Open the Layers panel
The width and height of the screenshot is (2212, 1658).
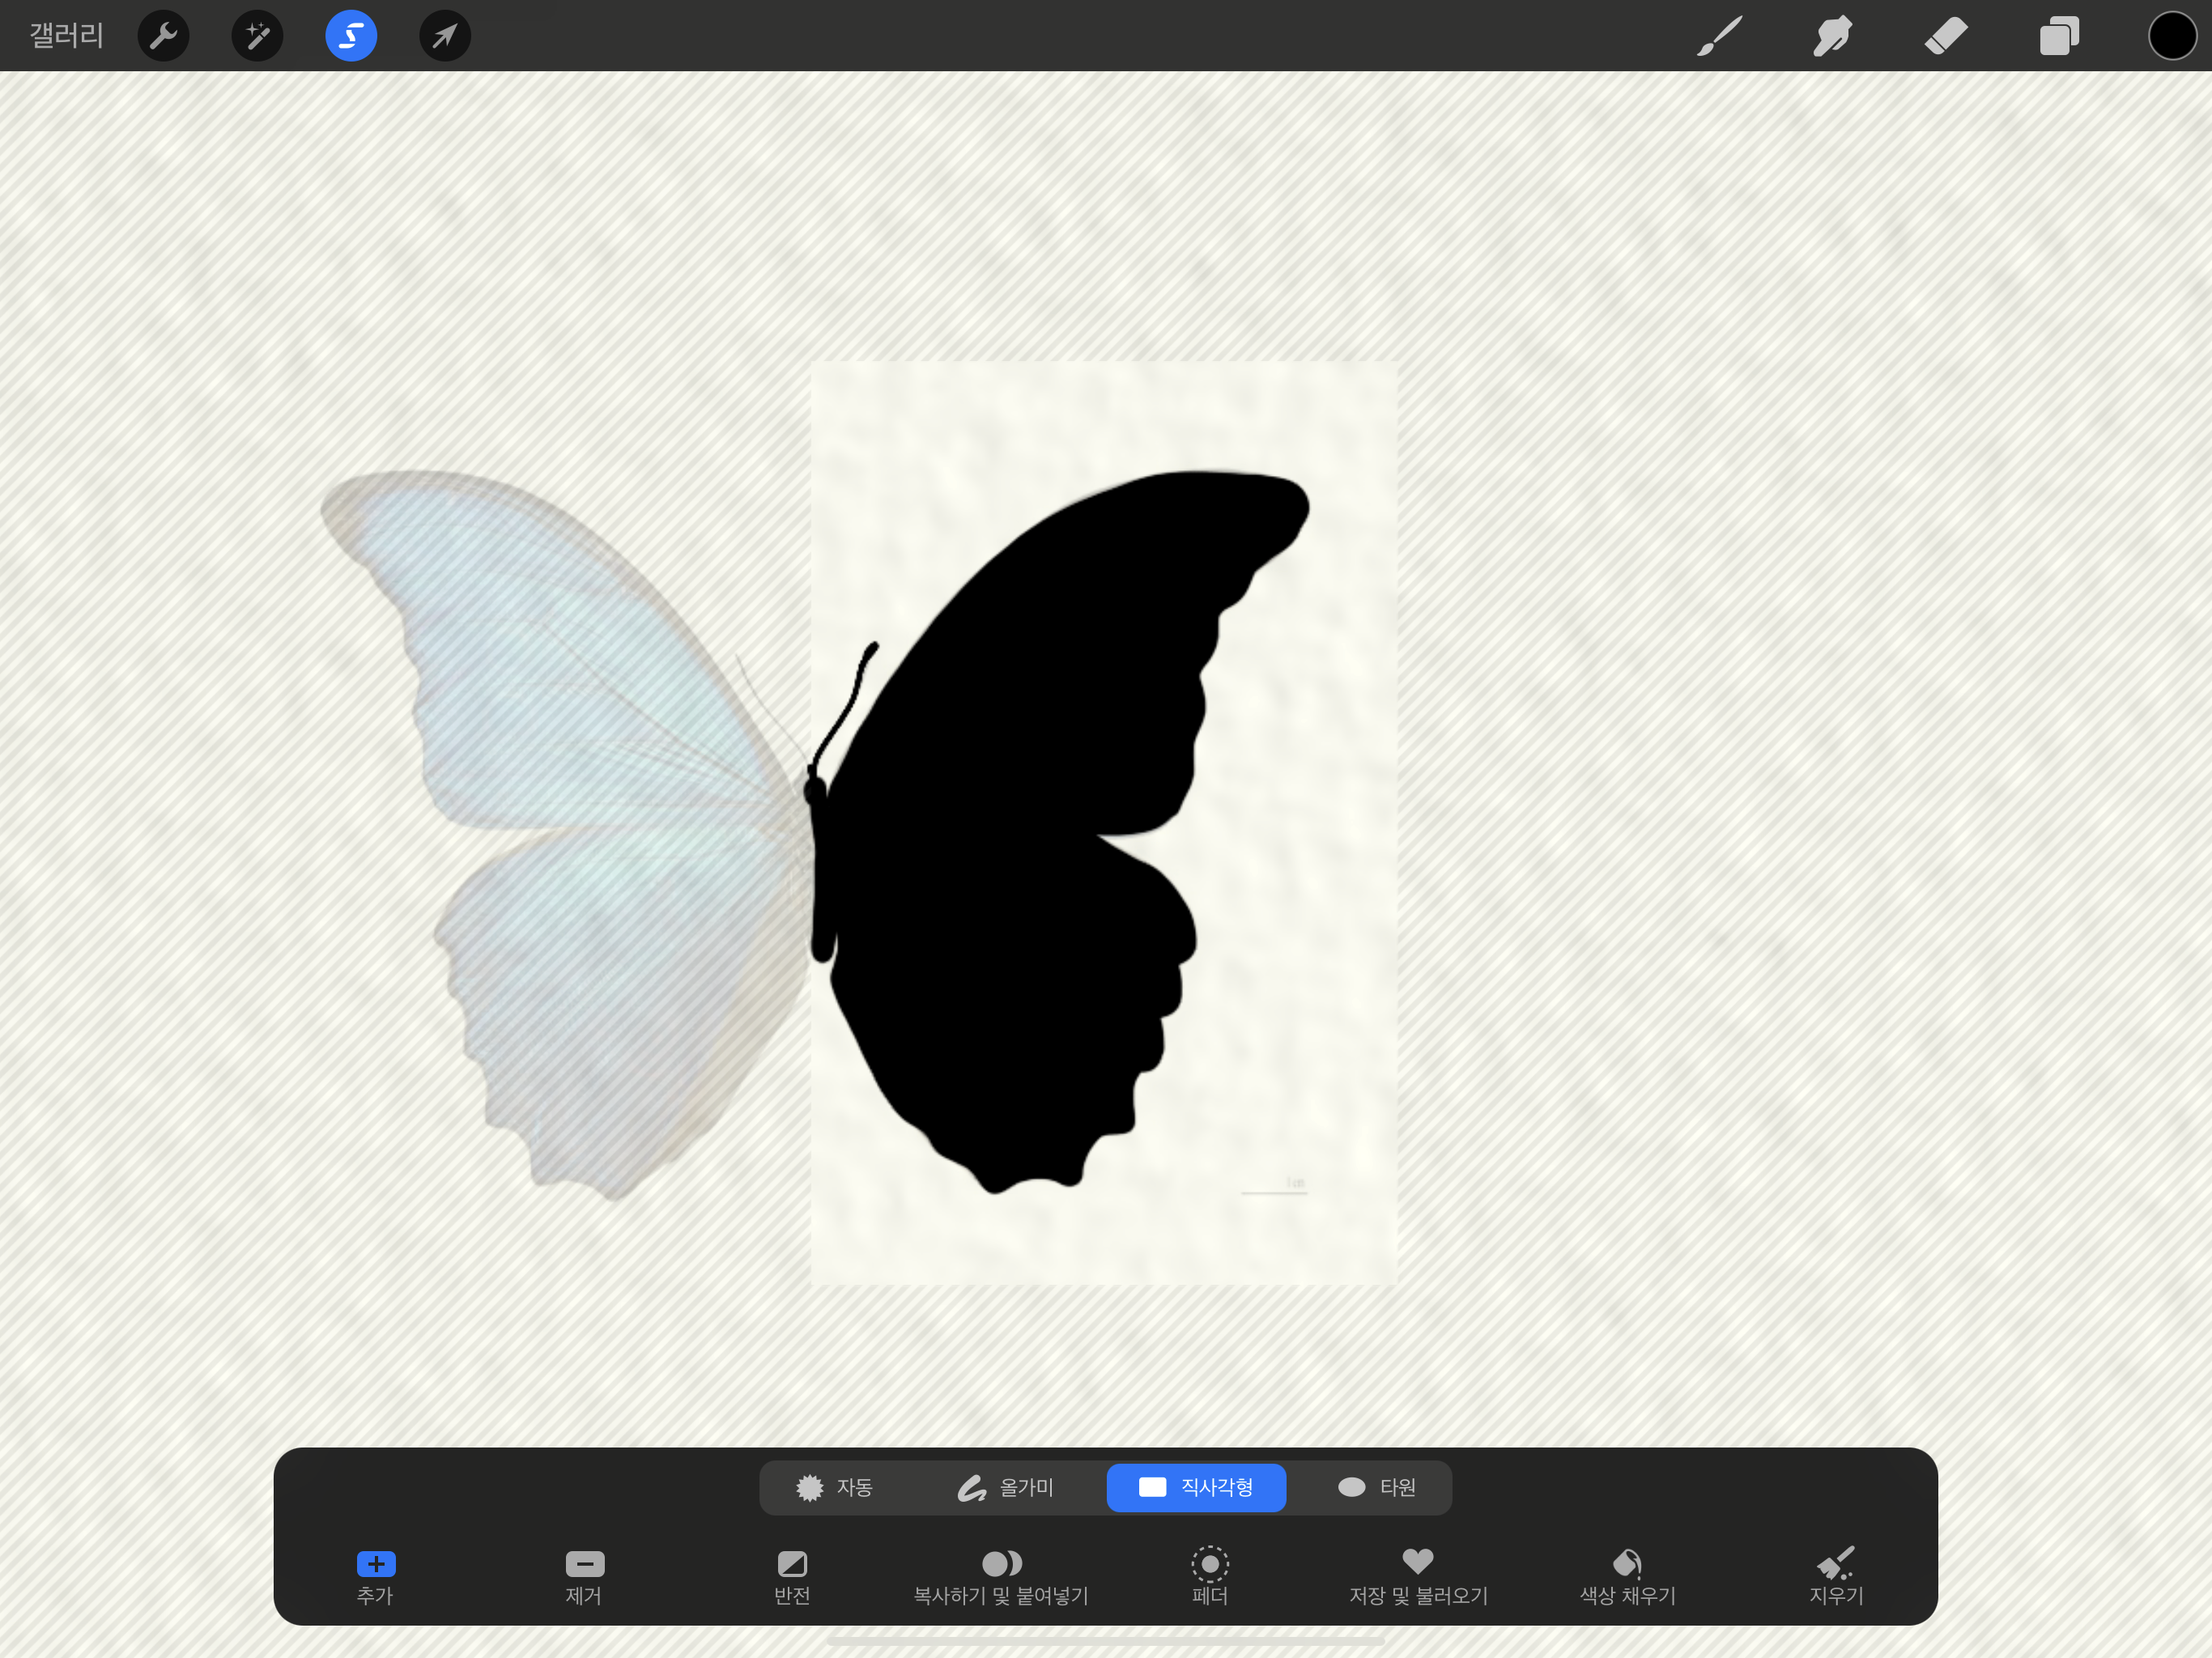pyautogui.click(x=2059, y=36)
